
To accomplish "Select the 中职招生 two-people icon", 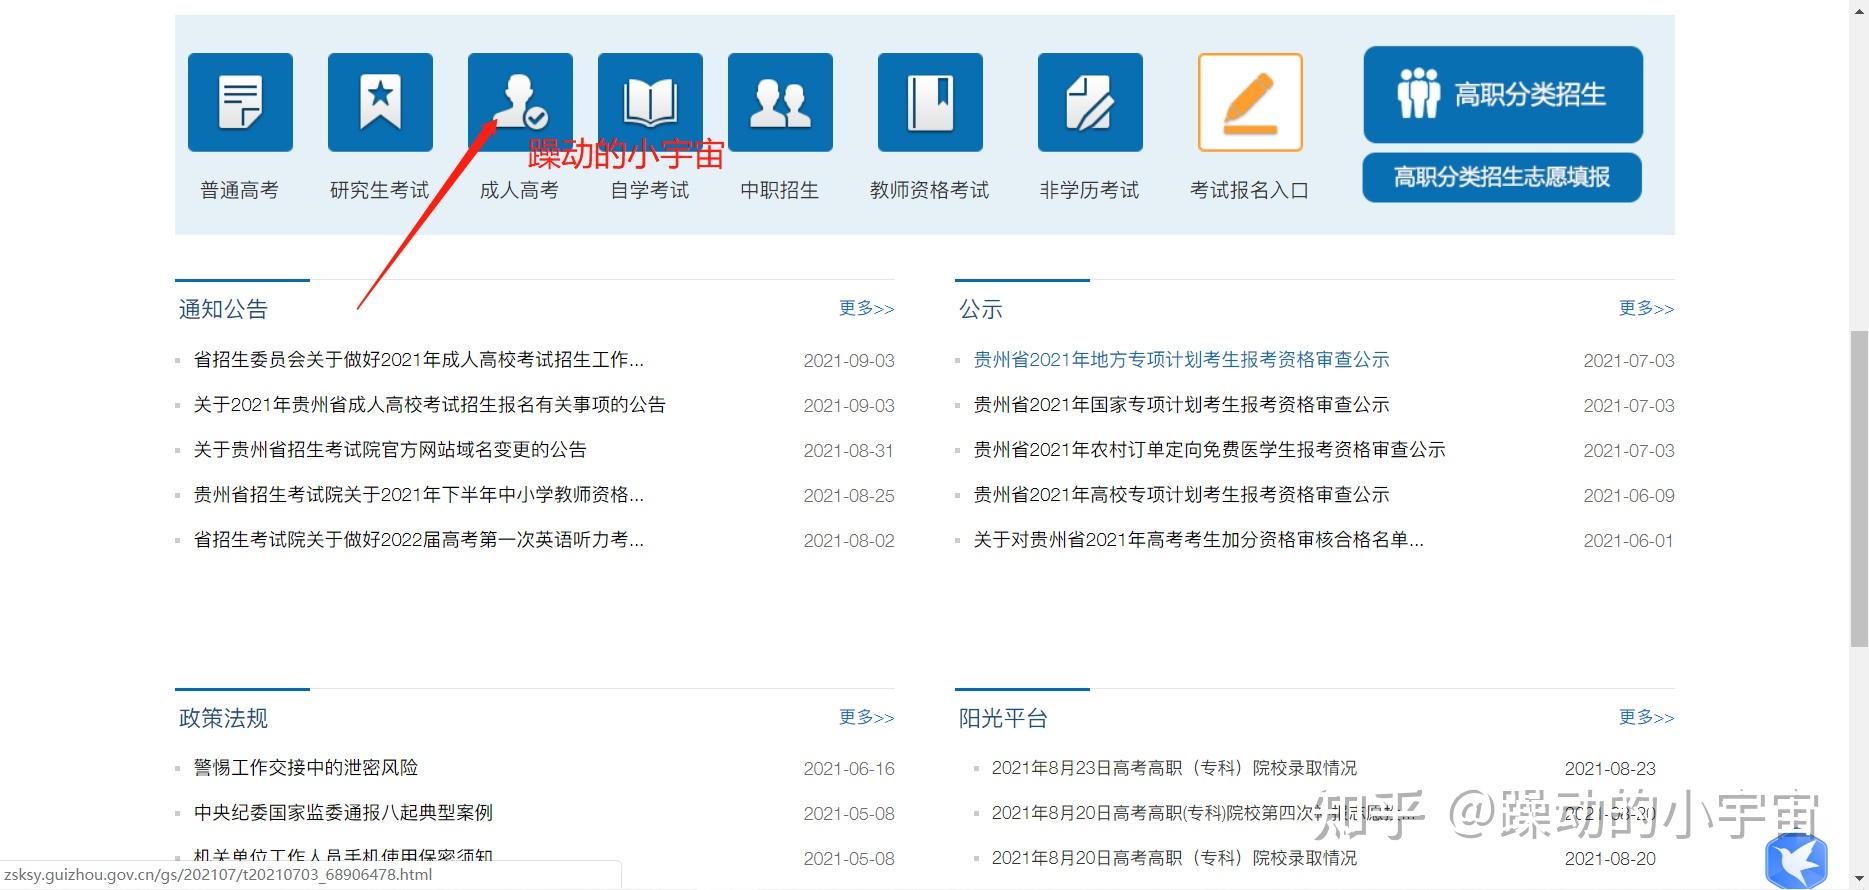I will (x=780, y=102).
